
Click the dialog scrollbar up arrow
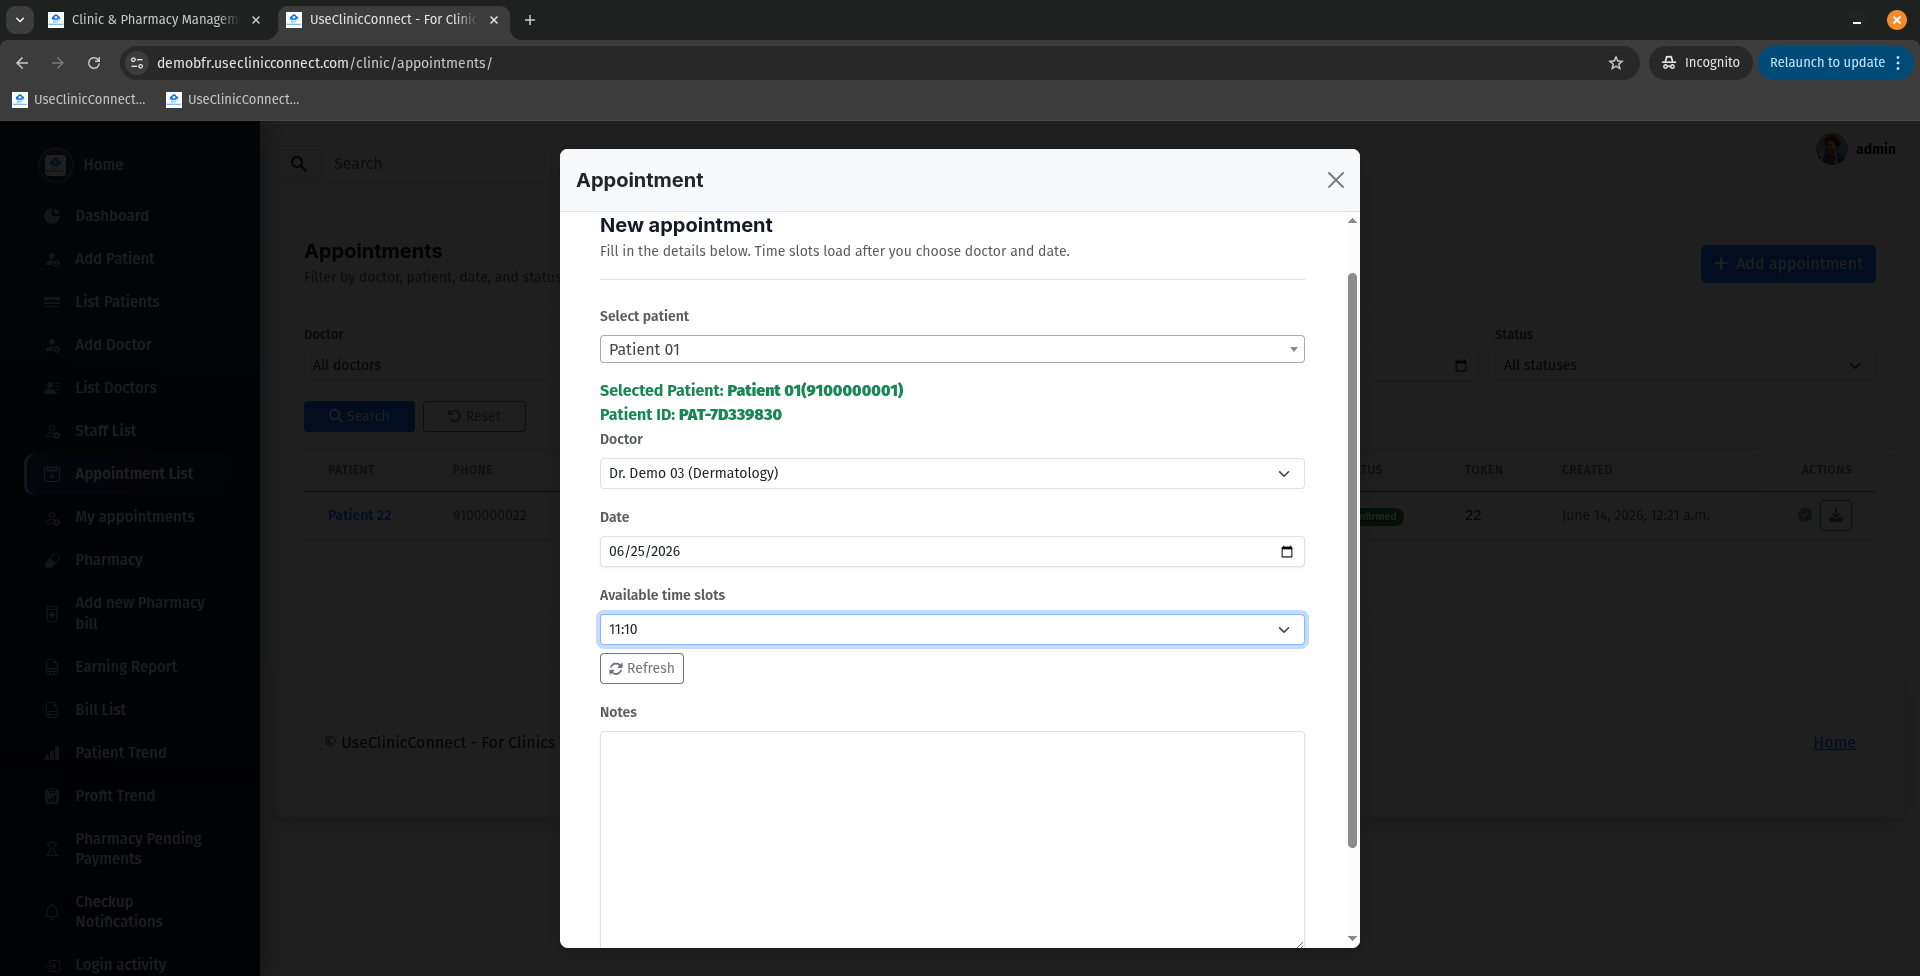tap(1352, 220)
